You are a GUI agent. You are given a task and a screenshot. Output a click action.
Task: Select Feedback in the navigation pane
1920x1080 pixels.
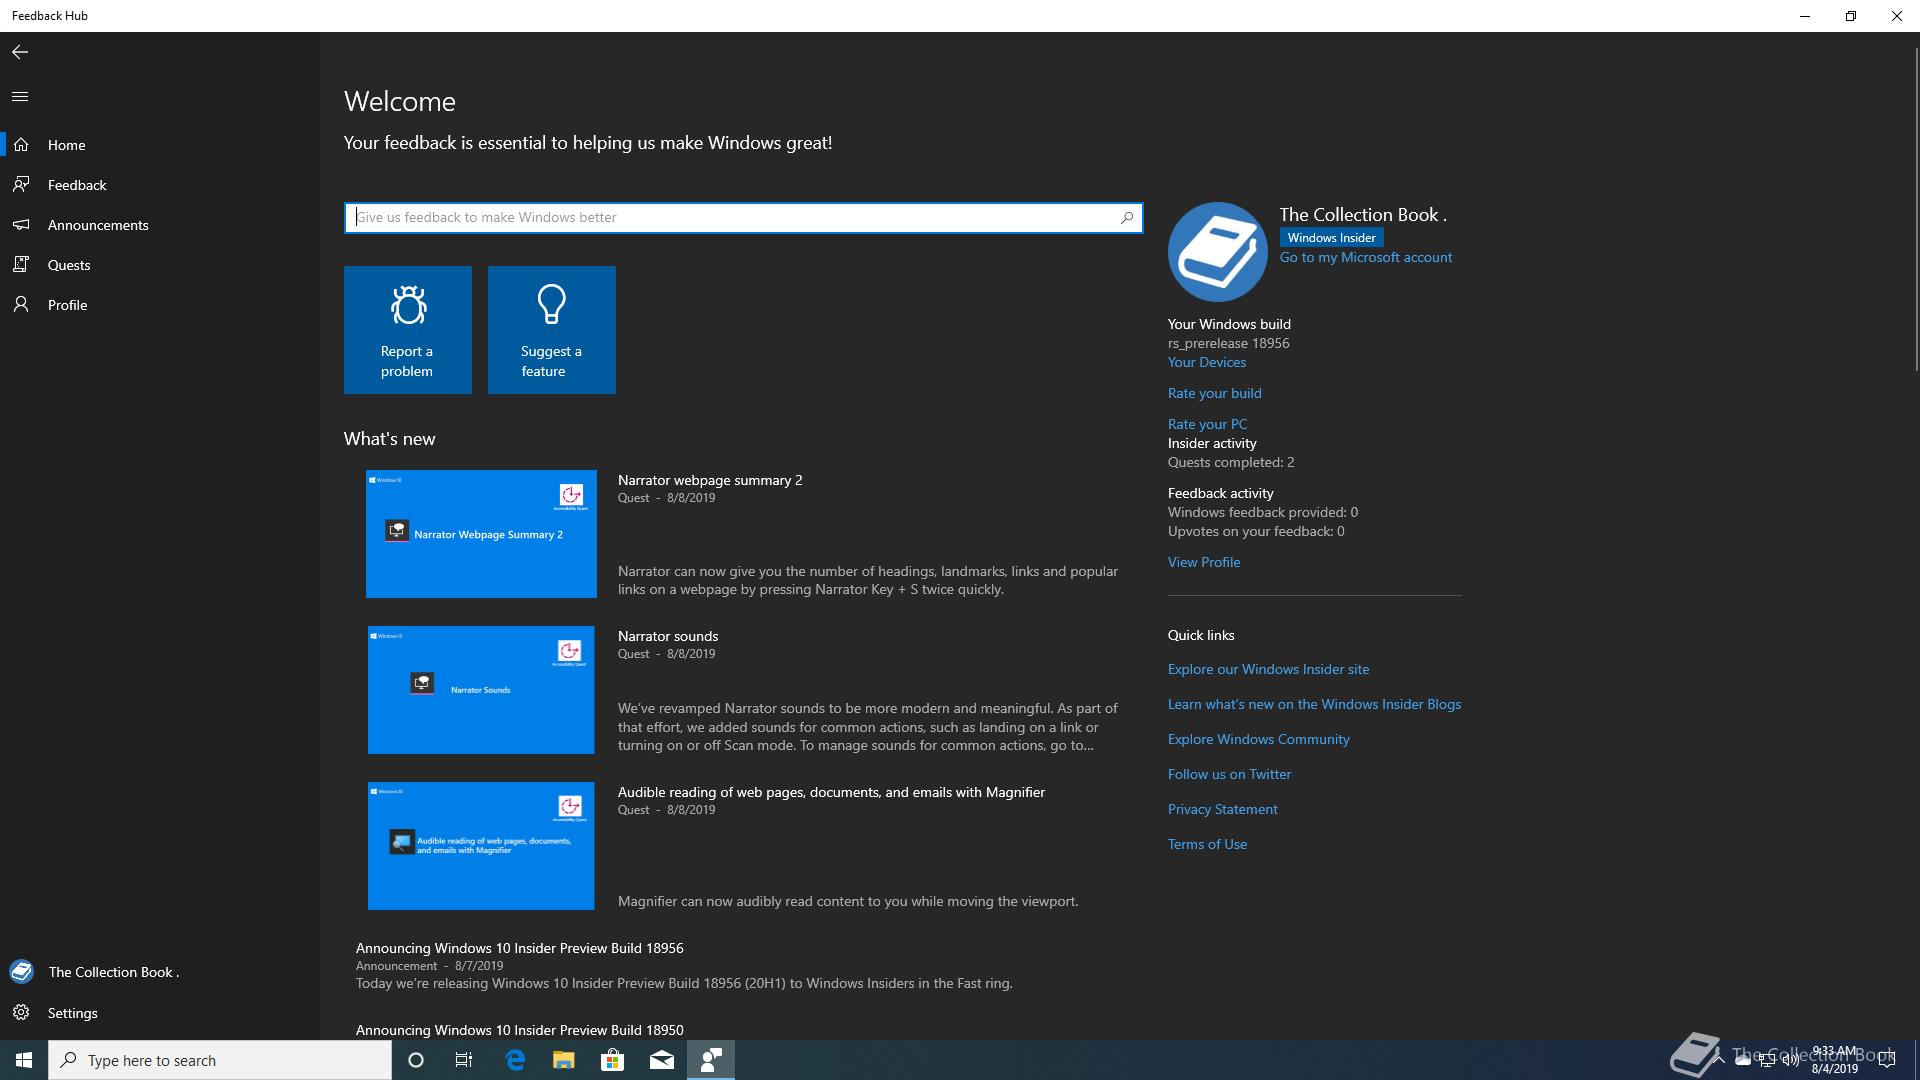click(x=160, y=185)
